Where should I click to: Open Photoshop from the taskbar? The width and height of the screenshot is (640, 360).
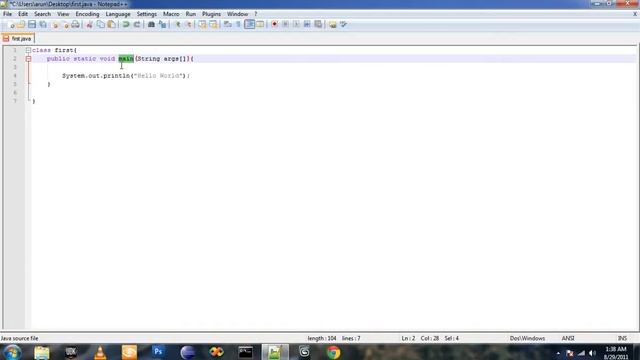pos(158,352)
